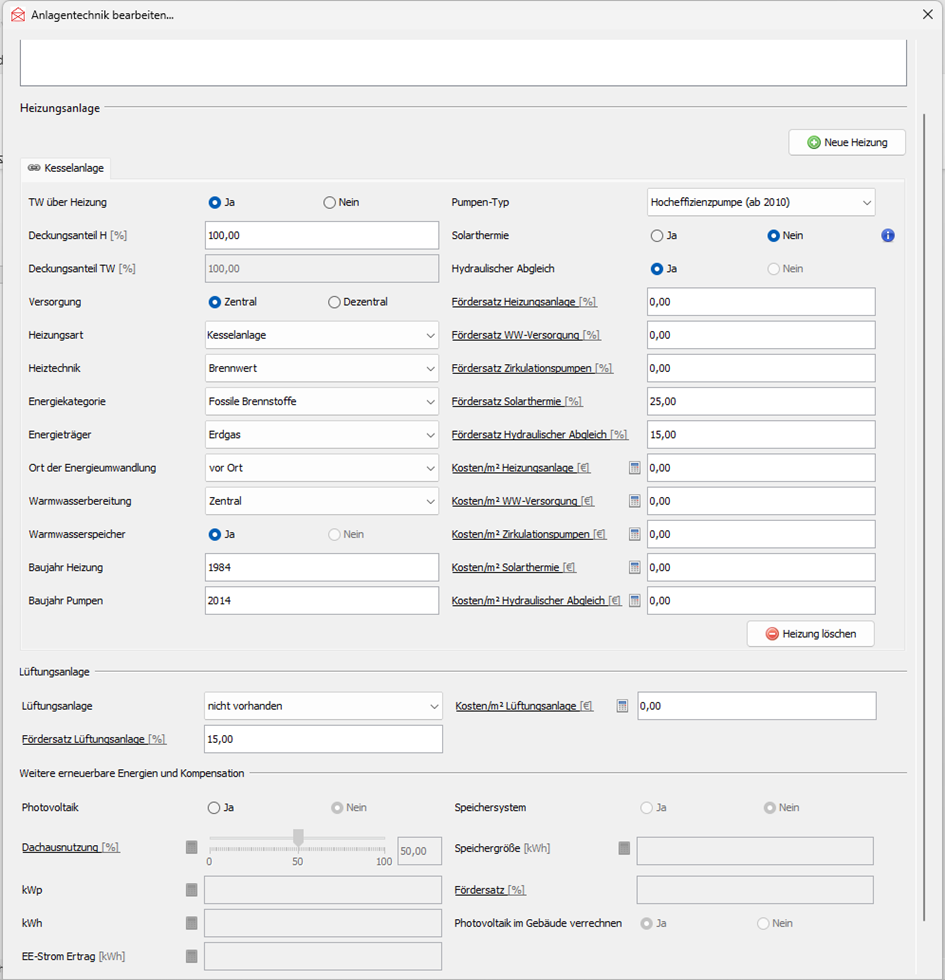This screenshot has height=980, width=945.
Task: Click the Neue Heizung button
Action: coord(846,143)
